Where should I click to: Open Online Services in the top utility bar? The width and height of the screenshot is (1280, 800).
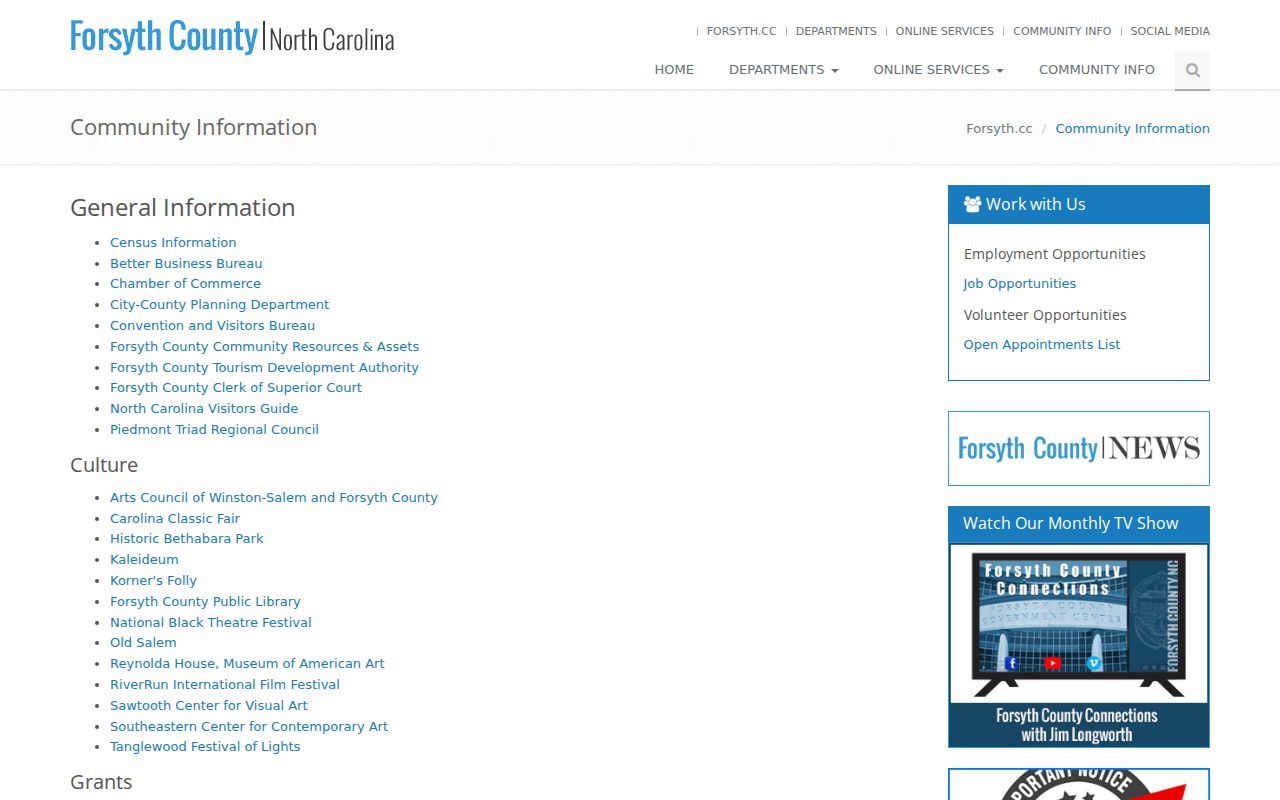point(945,31)
